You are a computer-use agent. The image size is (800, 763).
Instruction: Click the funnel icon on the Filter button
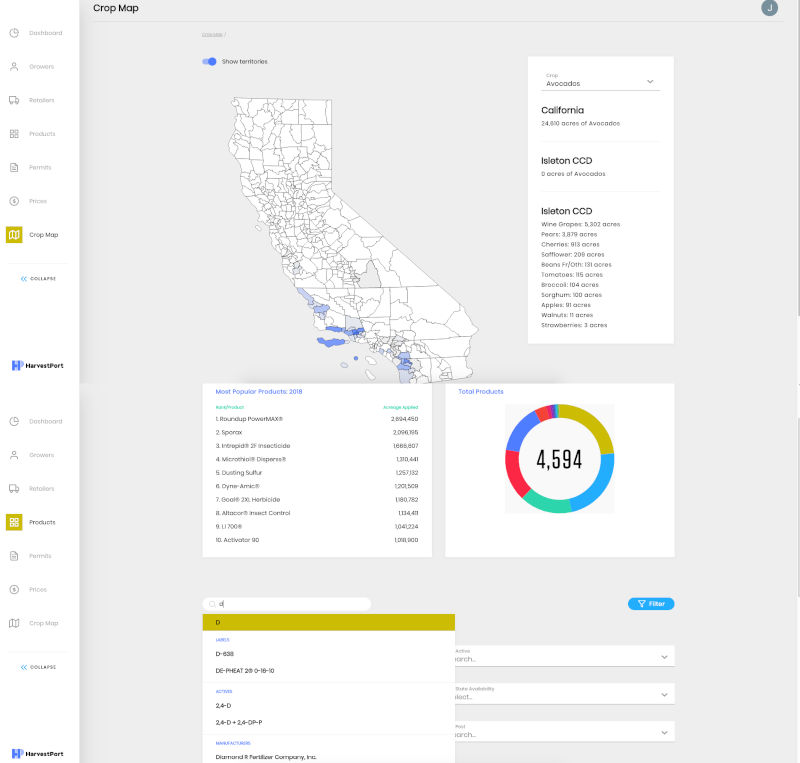pyautogui.click(x=642, y=604)
